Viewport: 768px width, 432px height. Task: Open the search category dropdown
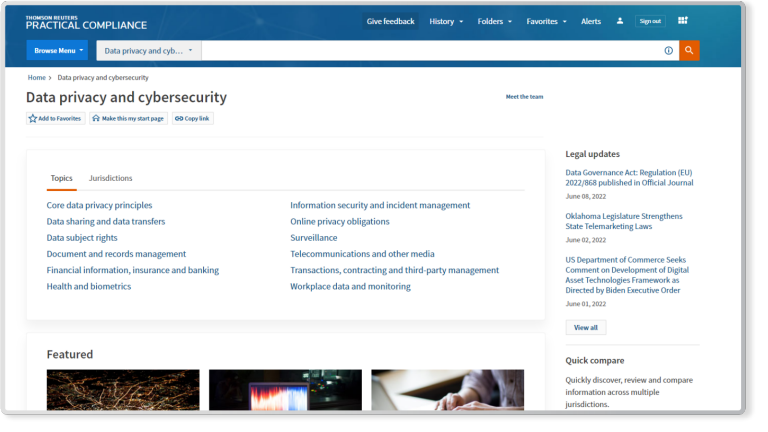tap(148, 50)
